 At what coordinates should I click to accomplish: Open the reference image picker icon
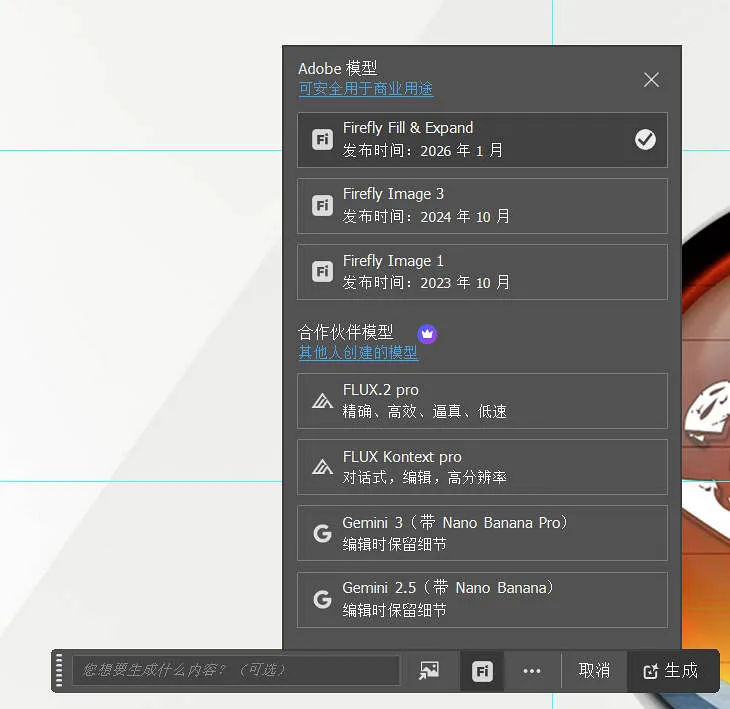click(429, 670)
